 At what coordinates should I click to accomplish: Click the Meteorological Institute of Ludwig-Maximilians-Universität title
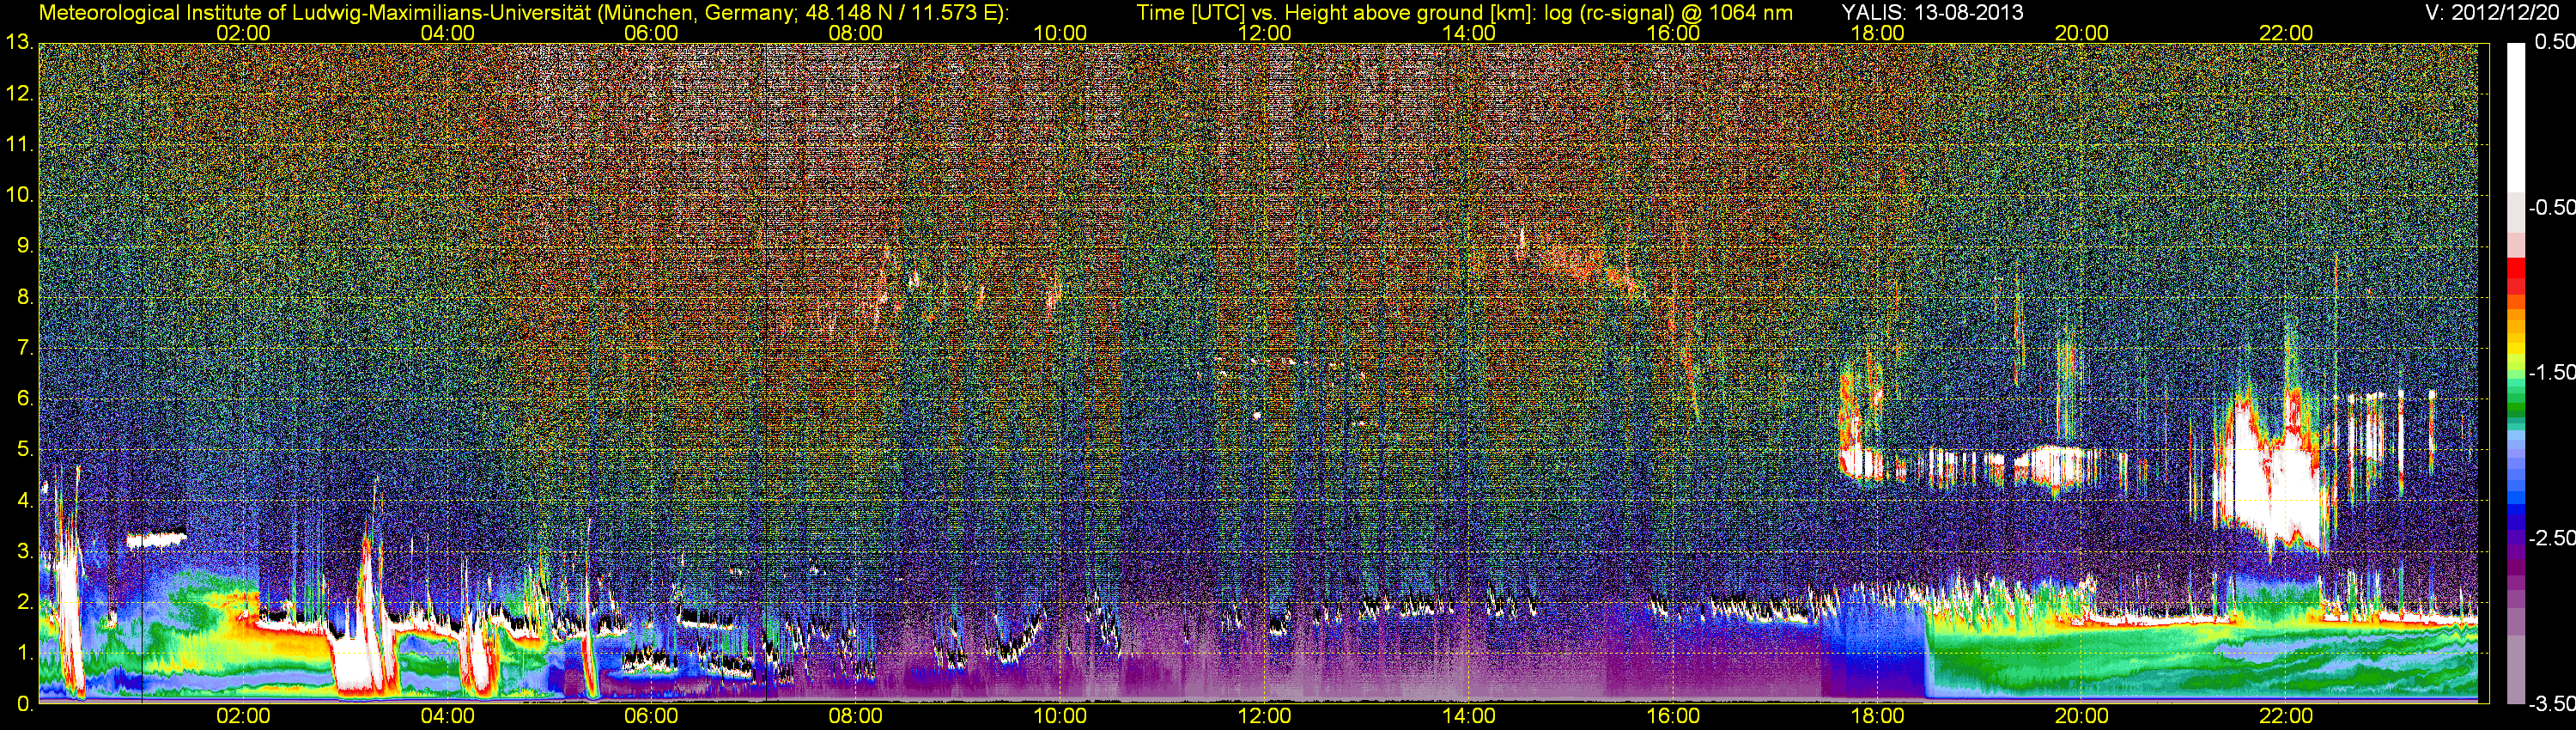click(317, 12)
